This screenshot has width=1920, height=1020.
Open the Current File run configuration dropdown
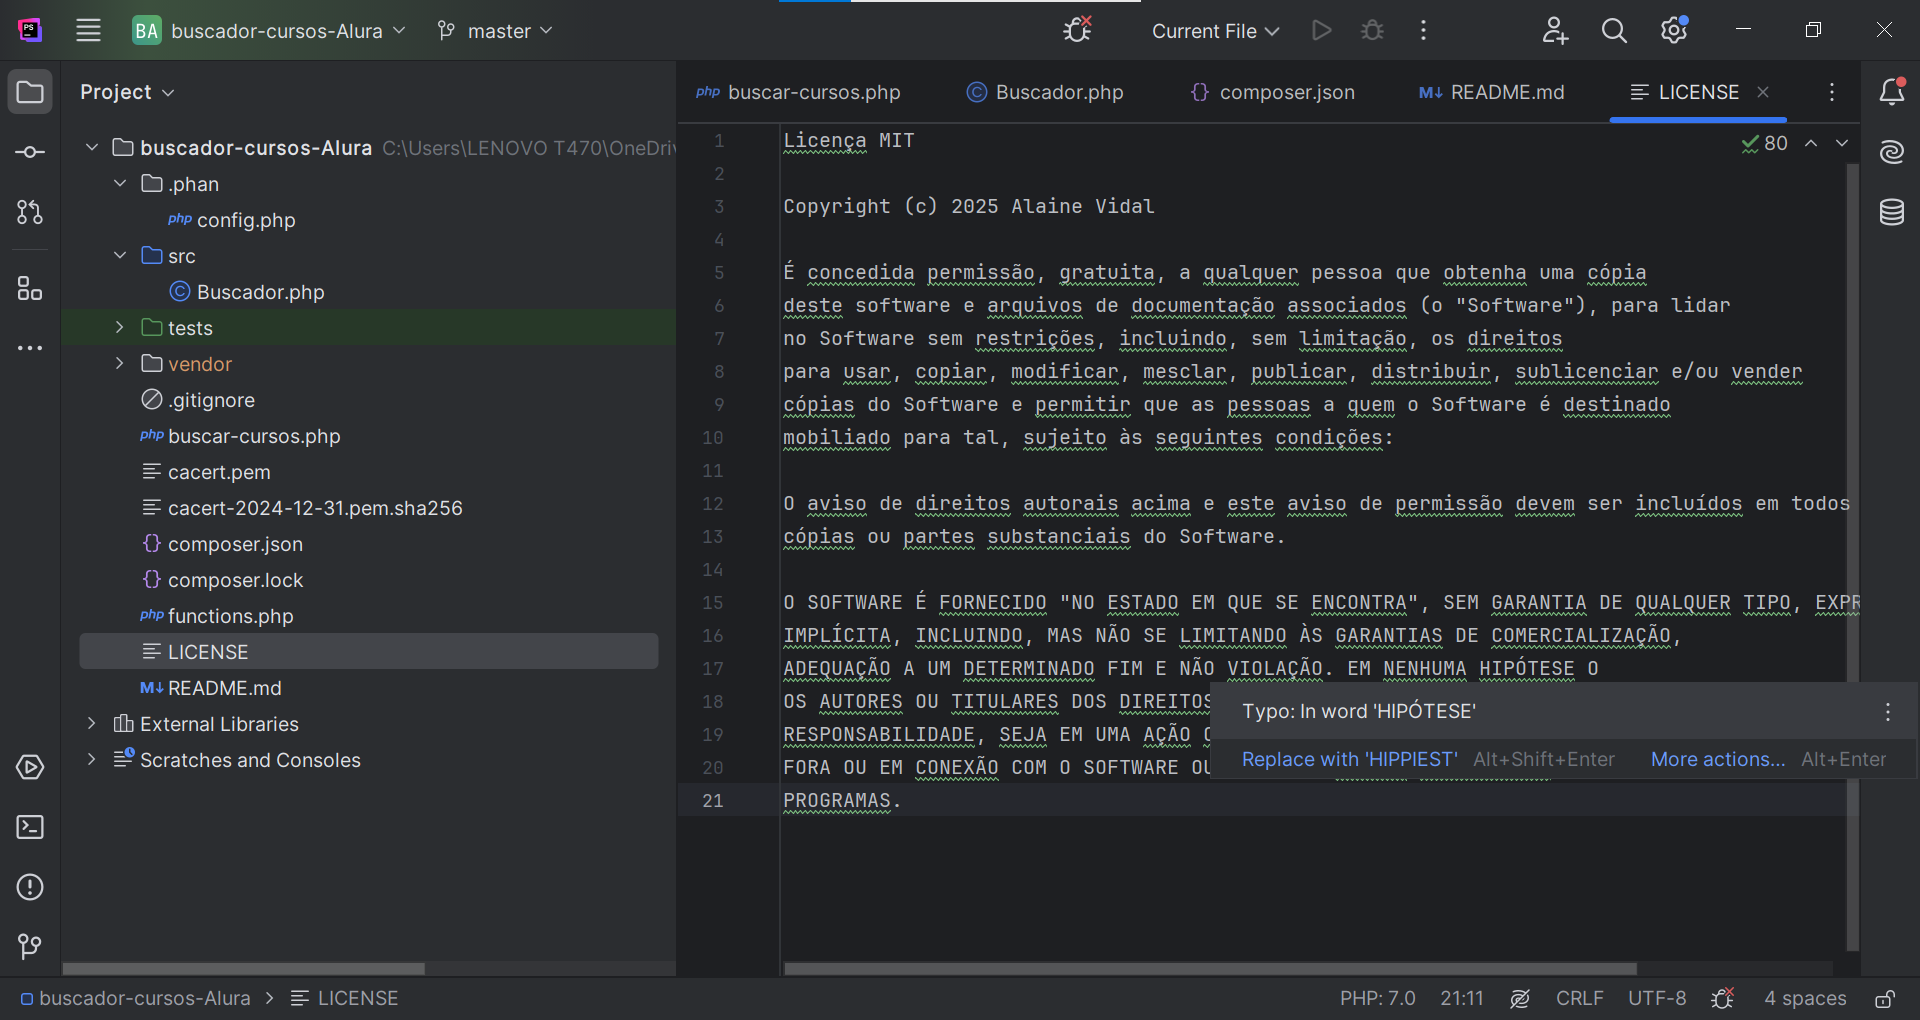tap(1215, 30)
